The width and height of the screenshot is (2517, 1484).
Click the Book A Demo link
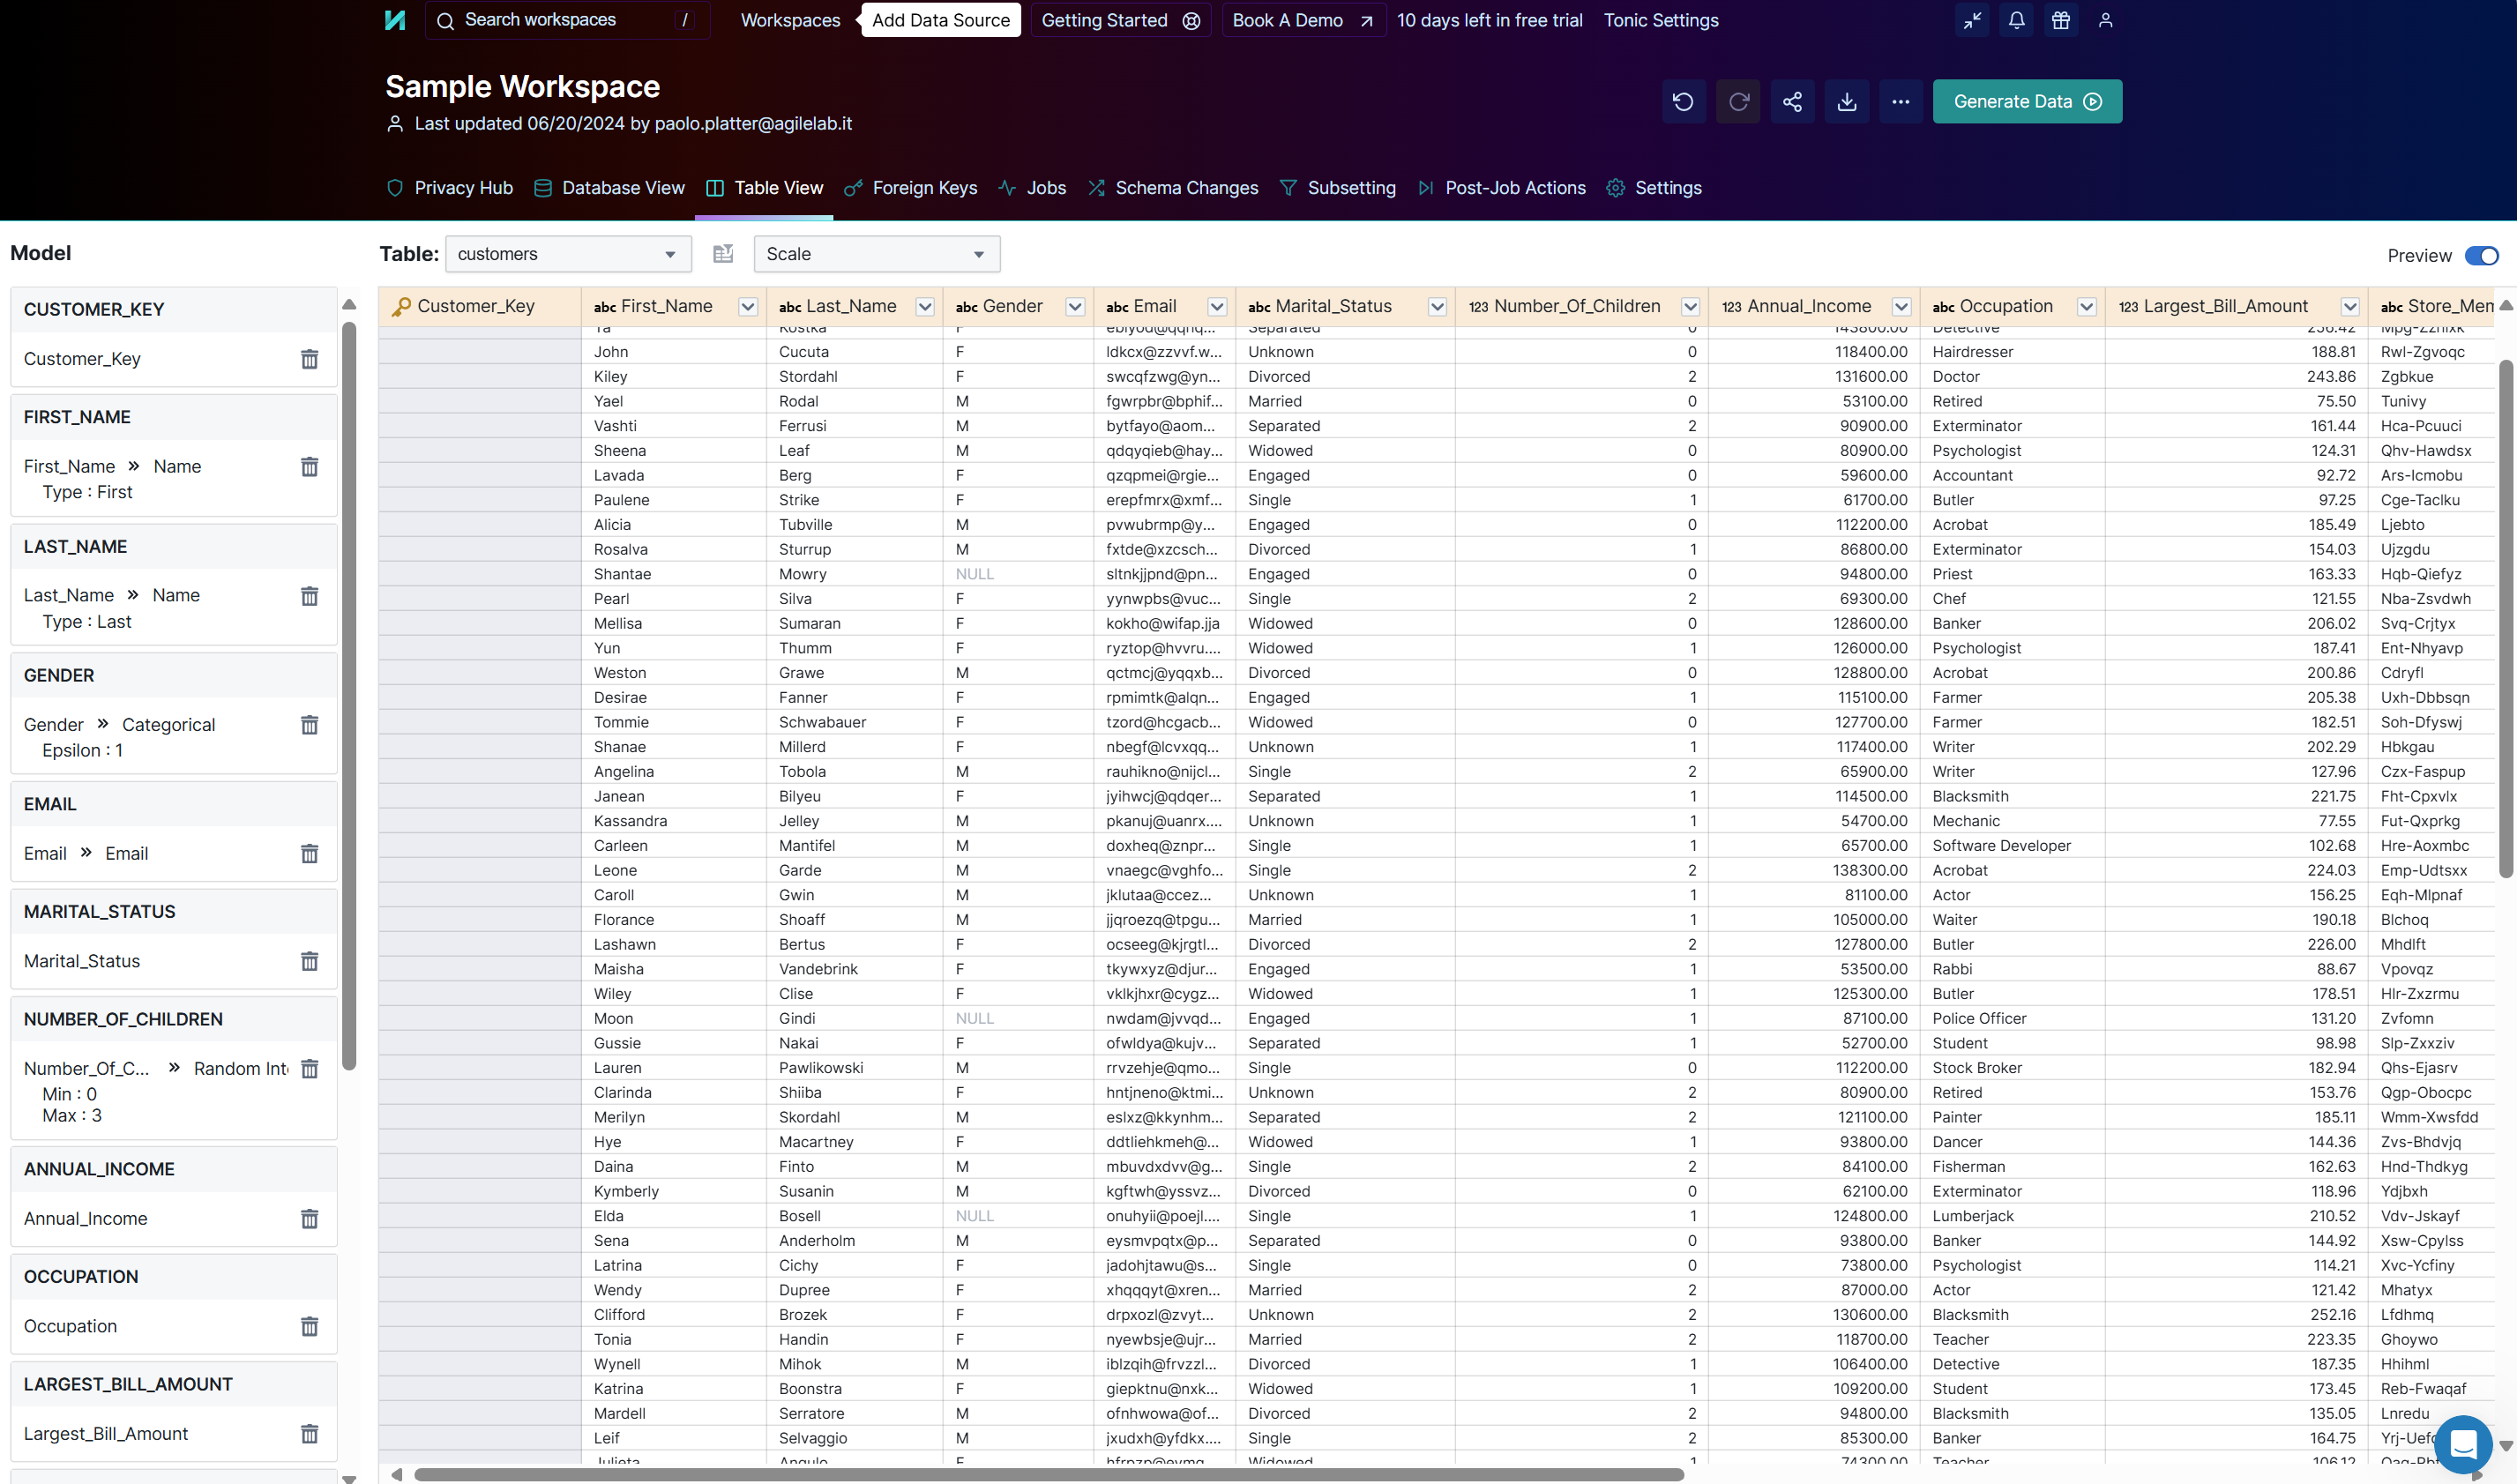[1303, 20]
